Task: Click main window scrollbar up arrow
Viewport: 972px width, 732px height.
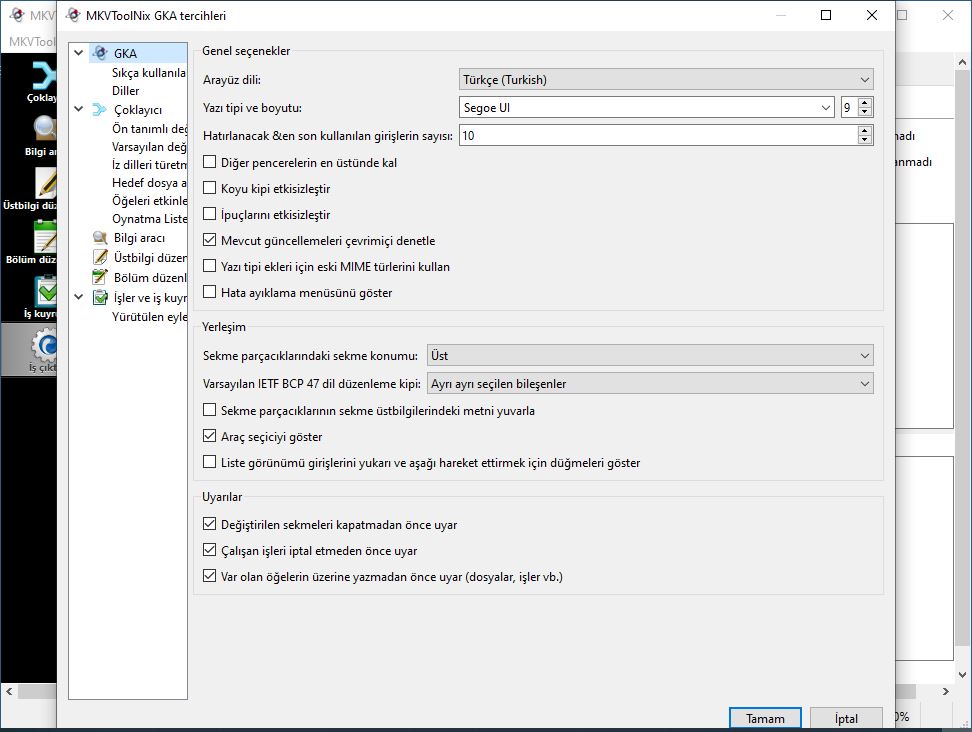Action: [962, 62]
